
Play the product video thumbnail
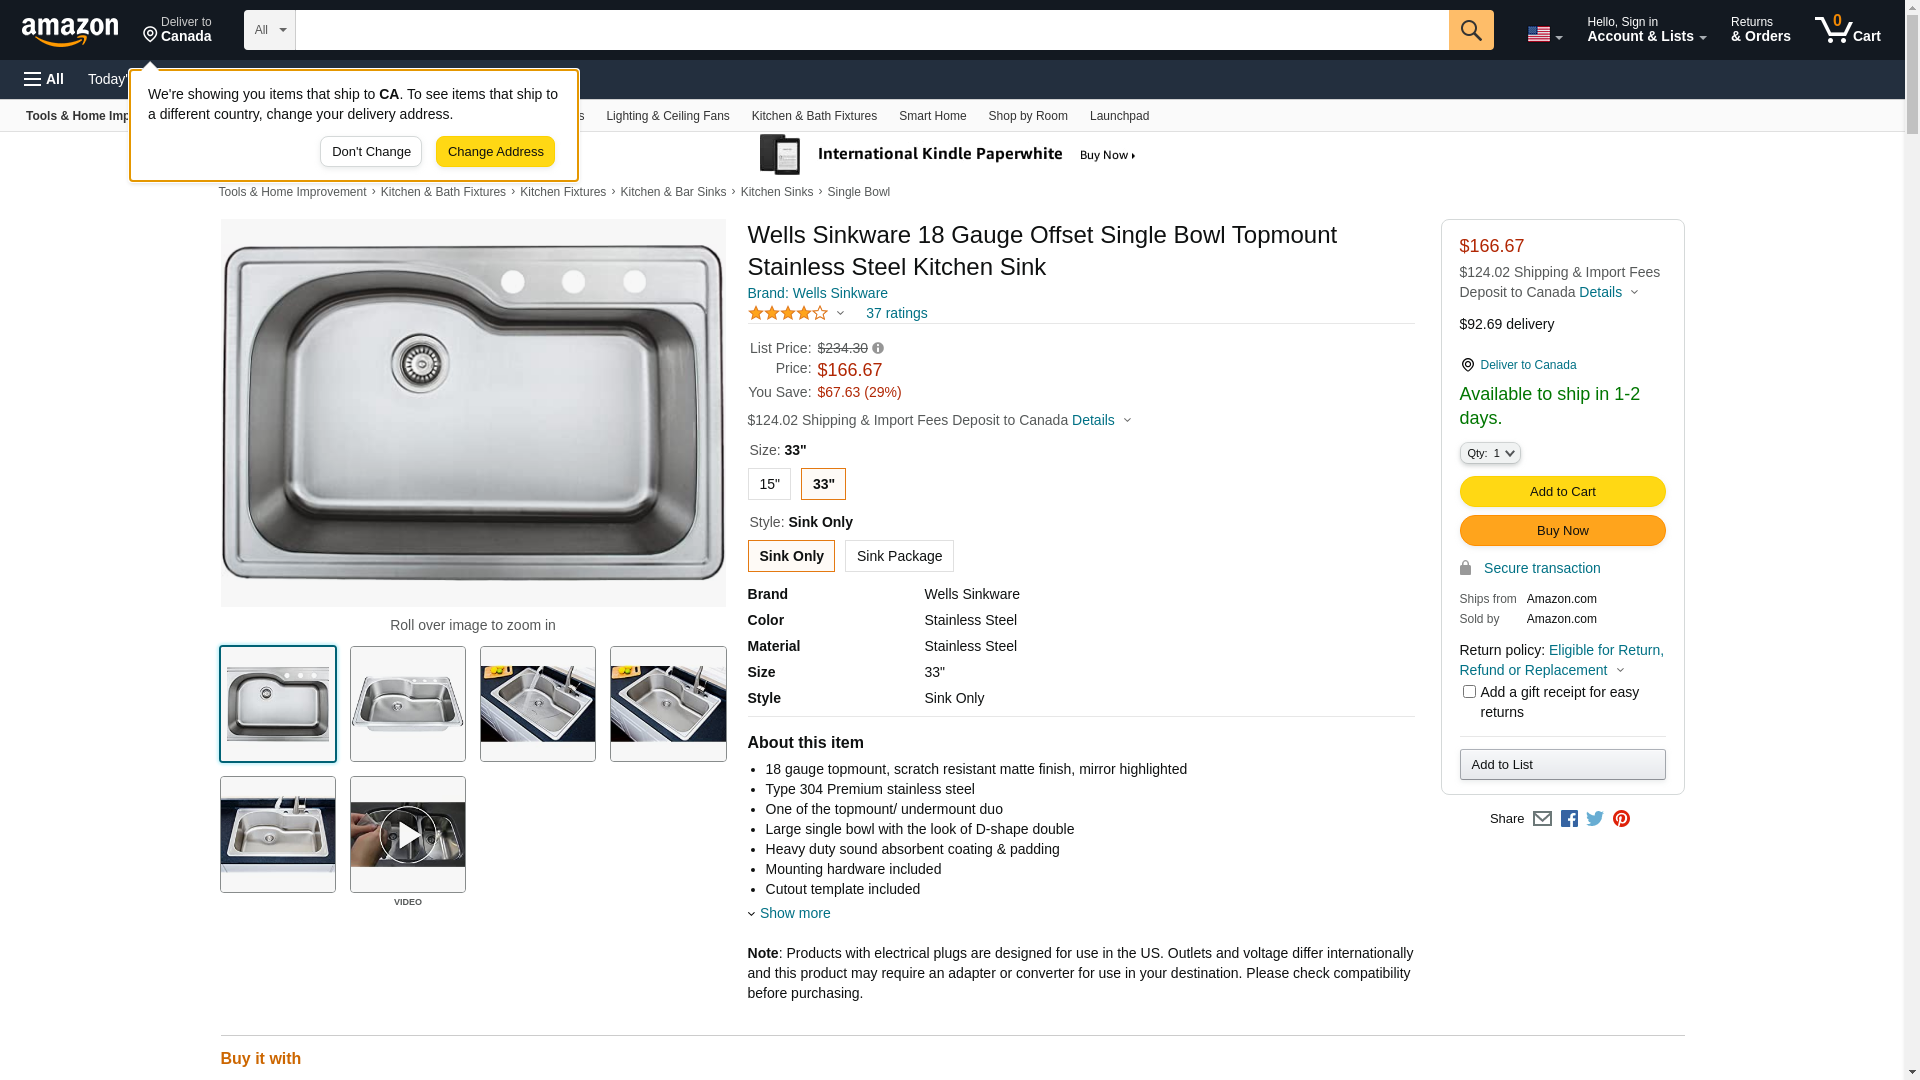(408, 835)
